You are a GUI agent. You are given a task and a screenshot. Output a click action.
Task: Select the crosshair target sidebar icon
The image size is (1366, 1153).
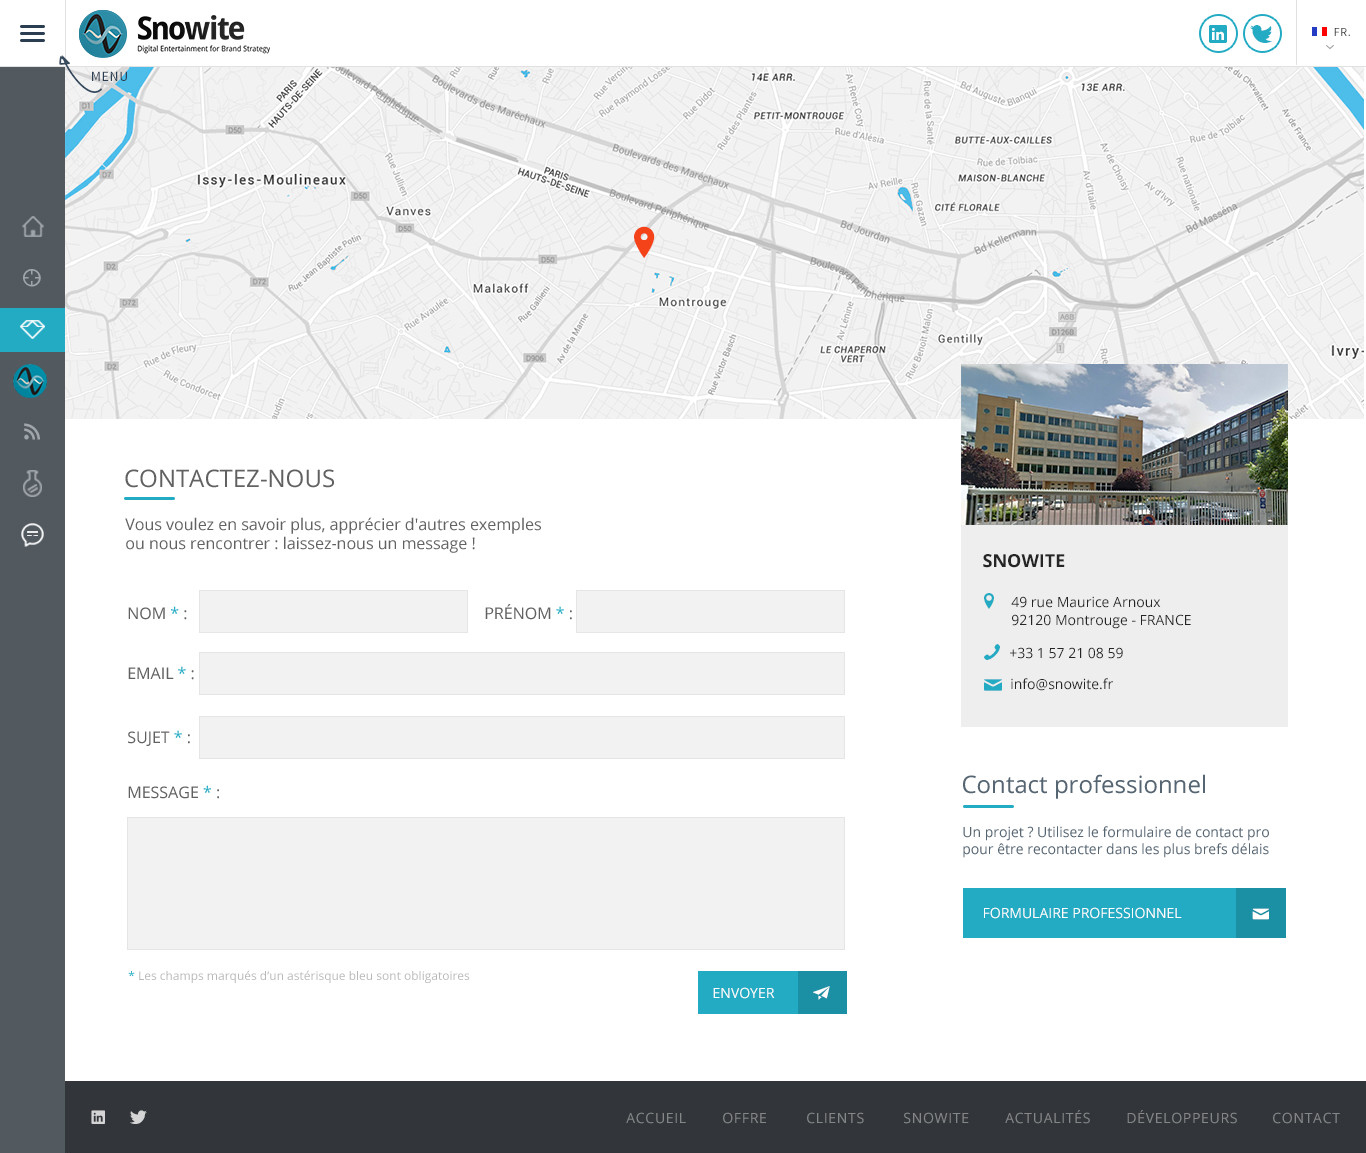point(32,278)
